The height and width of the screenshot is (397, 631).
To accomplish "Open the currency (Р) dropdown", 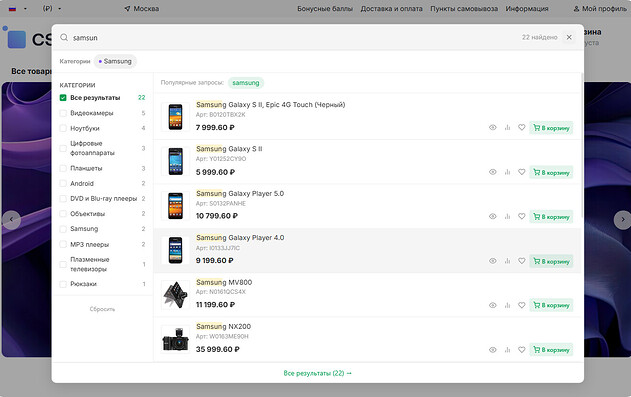I will (x=52, y=8).
